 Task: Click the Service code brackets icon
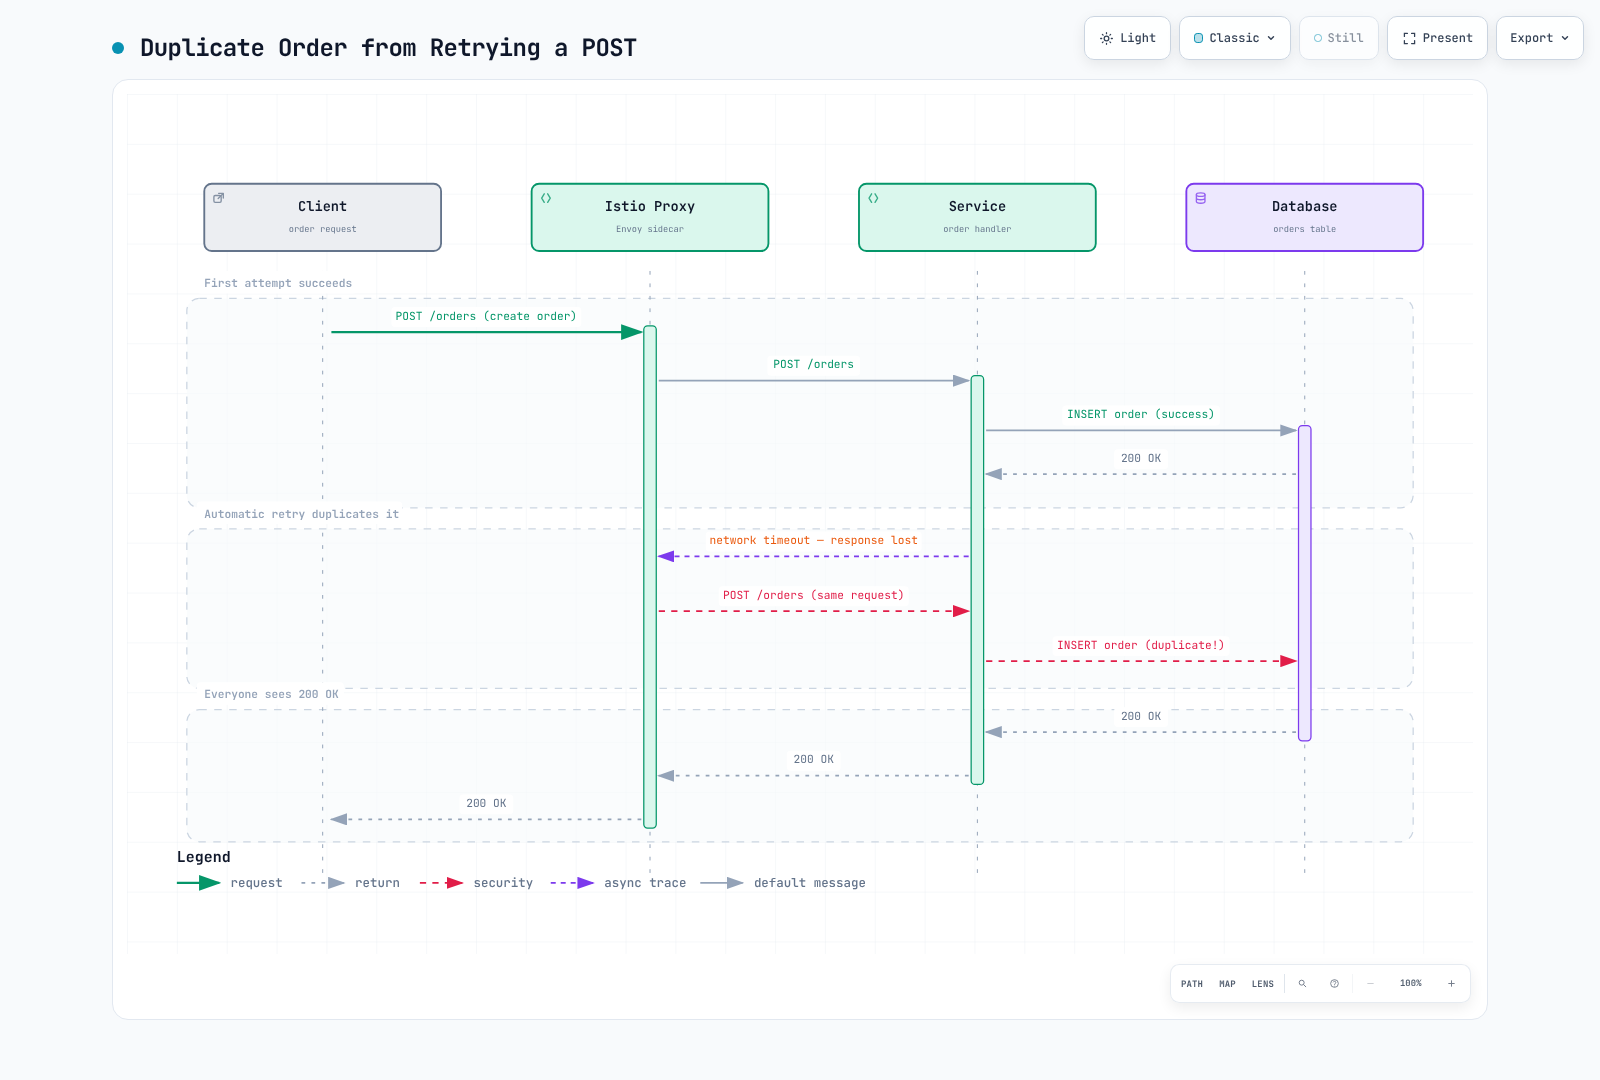pyautogui.click(x=873, y=198)
